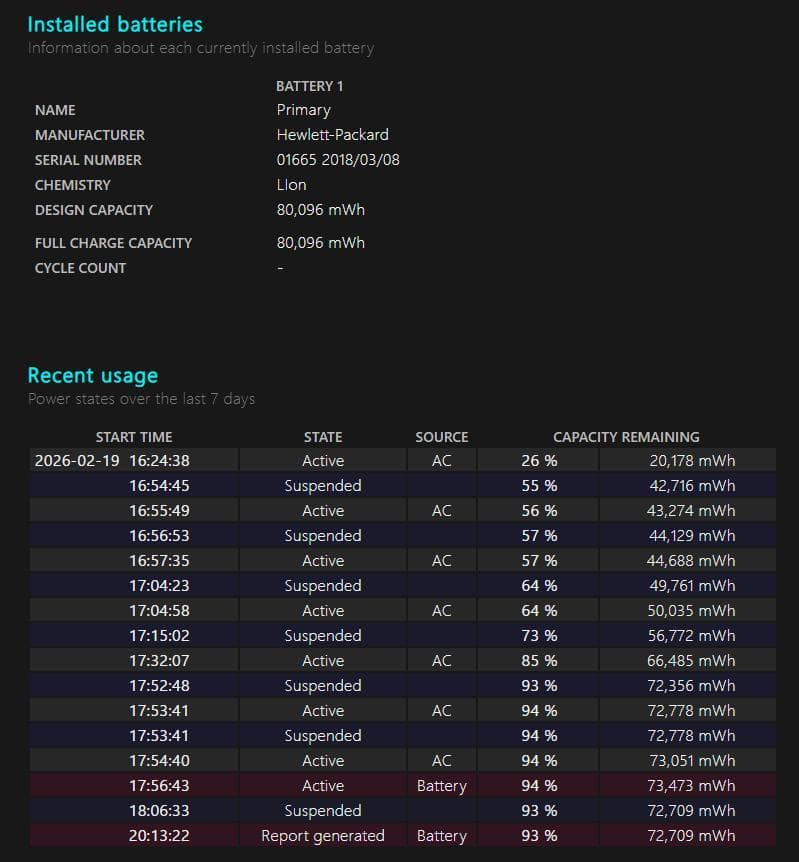Viewport: 799px width, 862px height.
Task: Click the '20,178 mWh' capacity value
Action: tap(690, 461)
